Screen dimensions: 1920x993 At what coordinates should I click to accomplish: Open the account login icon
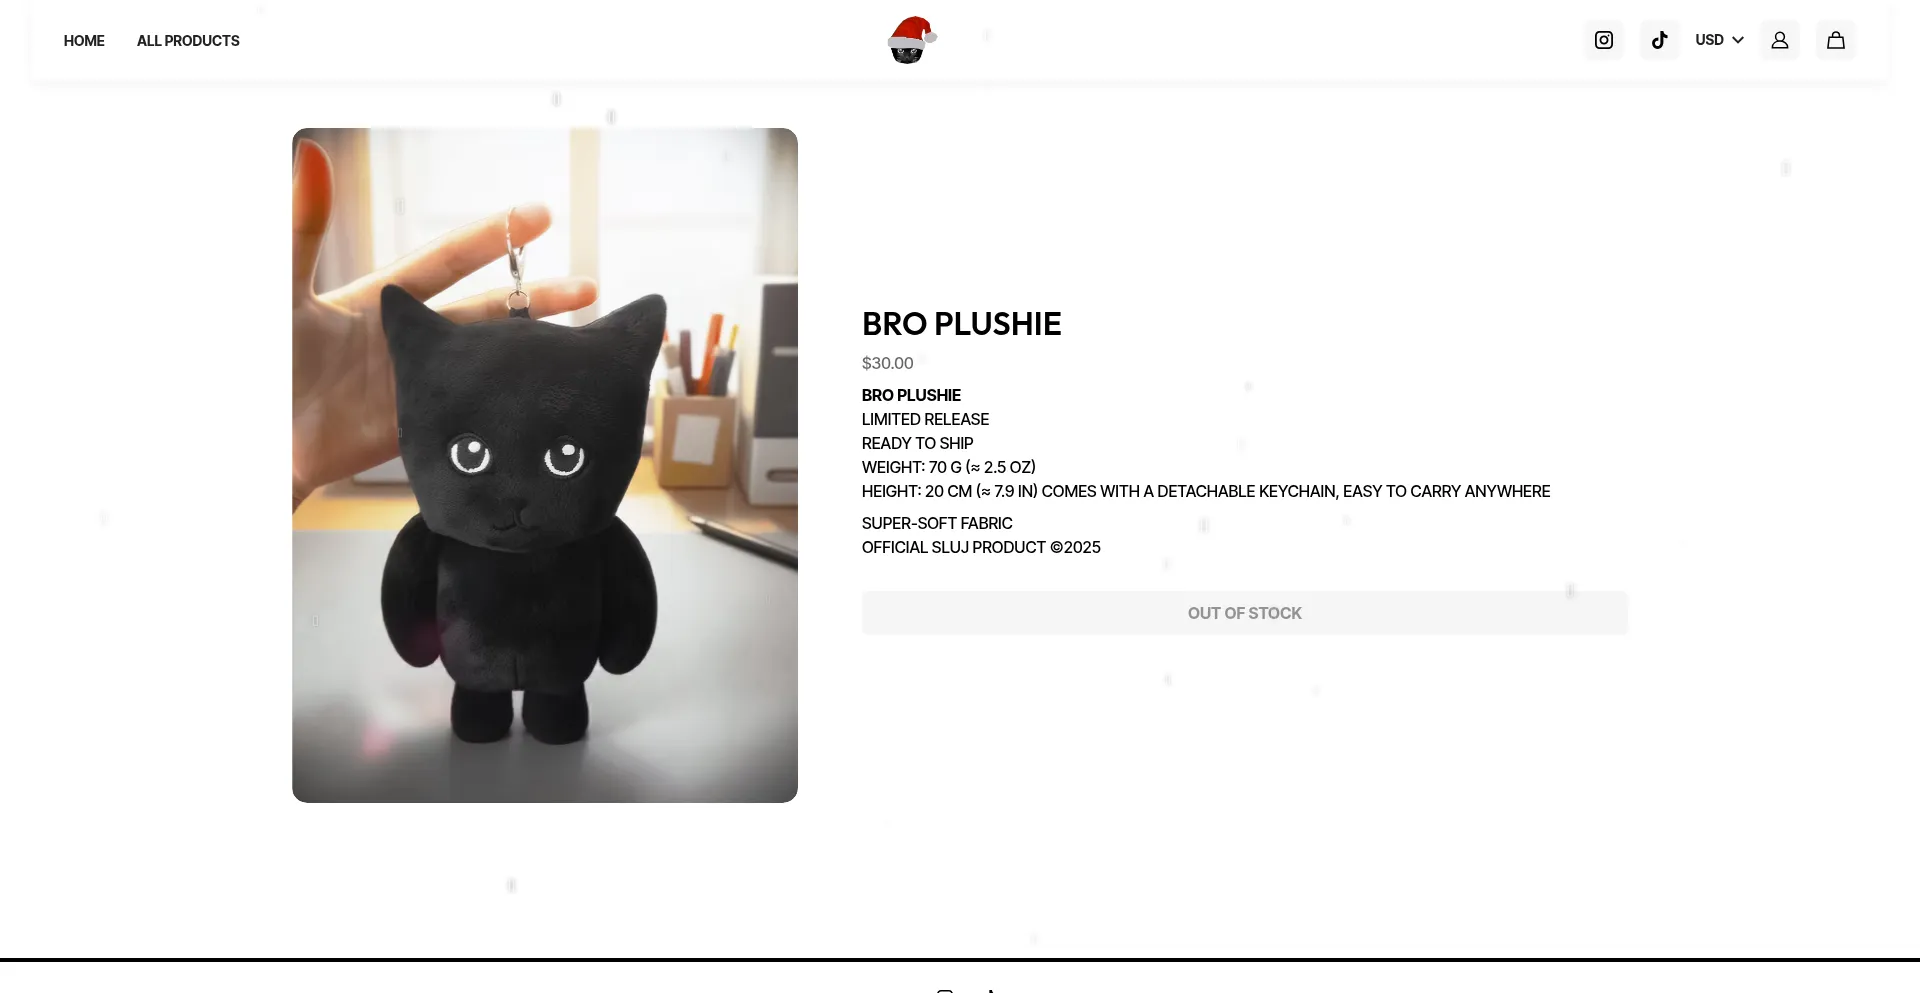coord(1780,40)
